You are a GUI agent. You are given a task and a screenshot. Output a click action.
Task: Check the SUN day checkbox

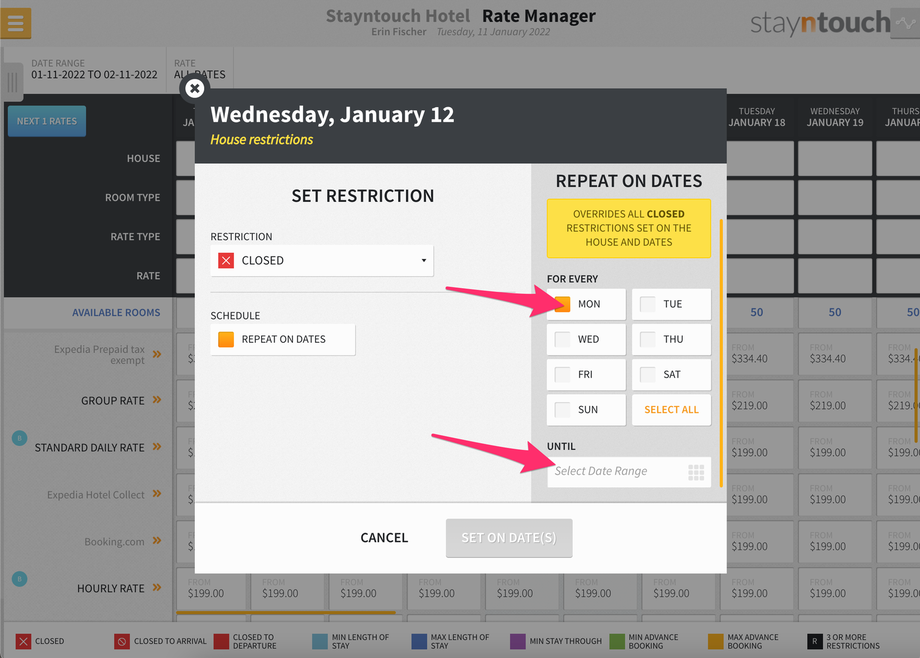point(562,410)
